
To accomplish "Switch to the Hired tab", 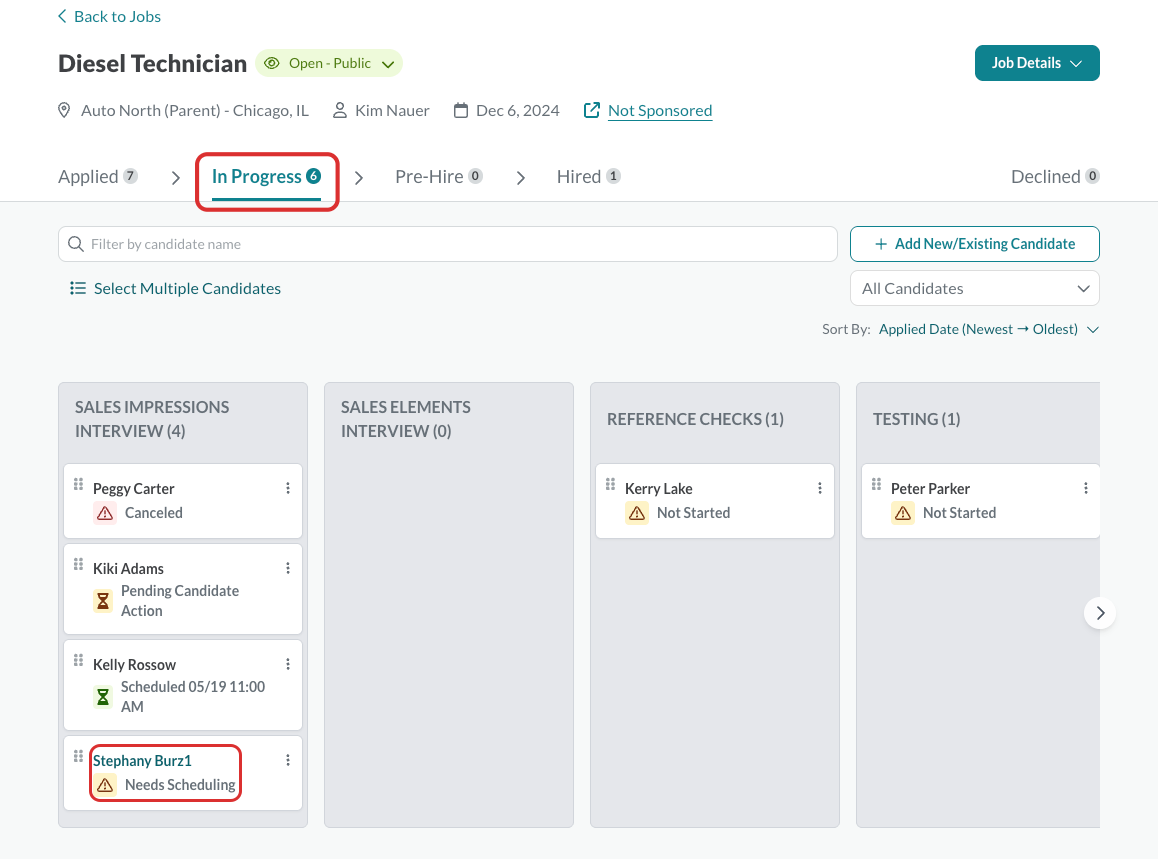I will 589,177.
